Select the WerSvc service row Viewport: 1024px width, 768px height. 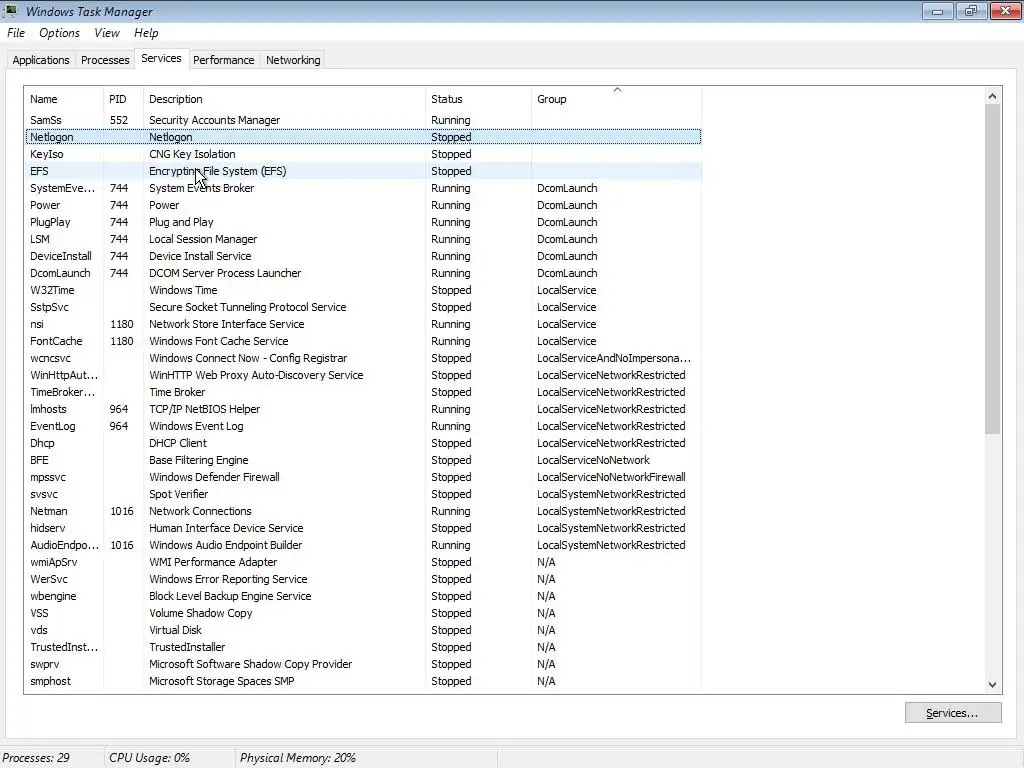(363, 579)
